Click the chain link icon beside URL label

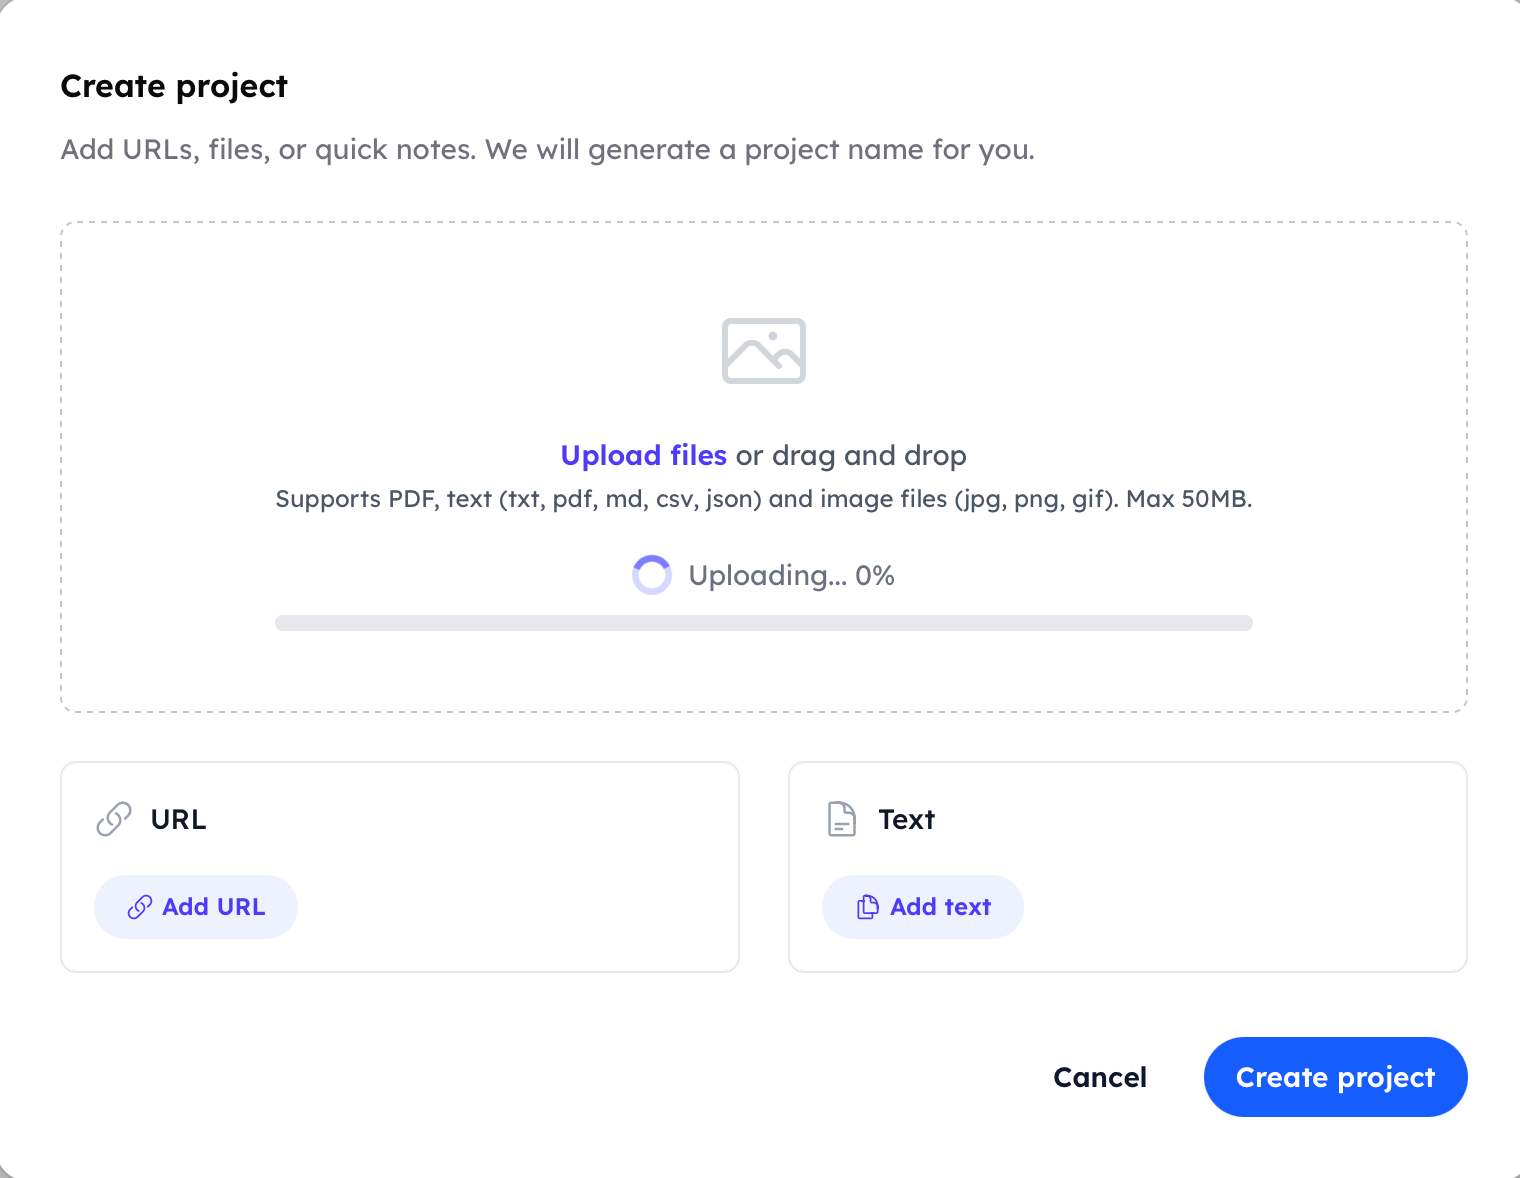point(114,818)
